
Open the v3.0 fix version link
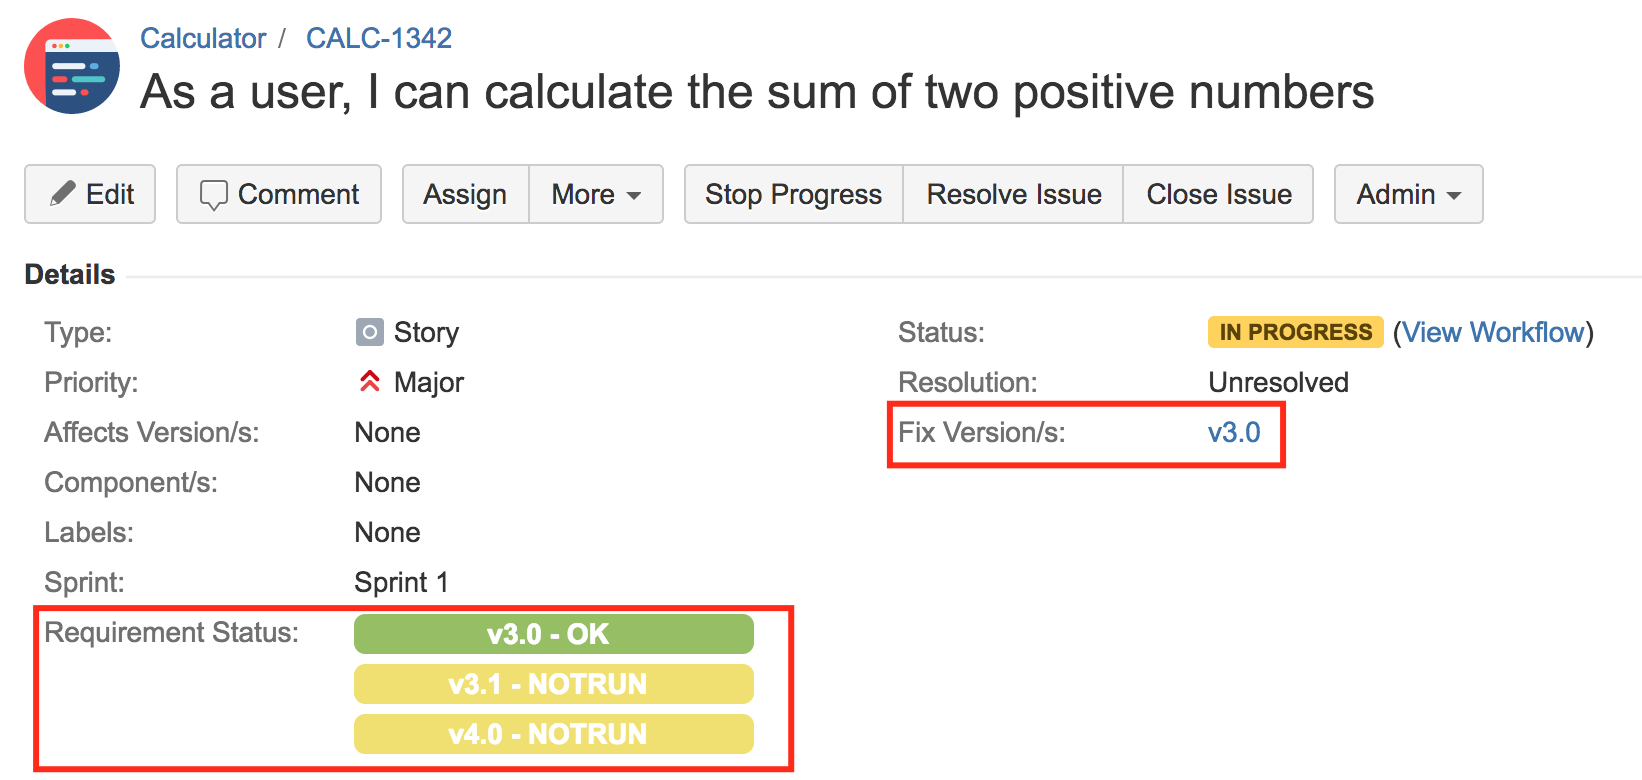(x=1234, y=432)
